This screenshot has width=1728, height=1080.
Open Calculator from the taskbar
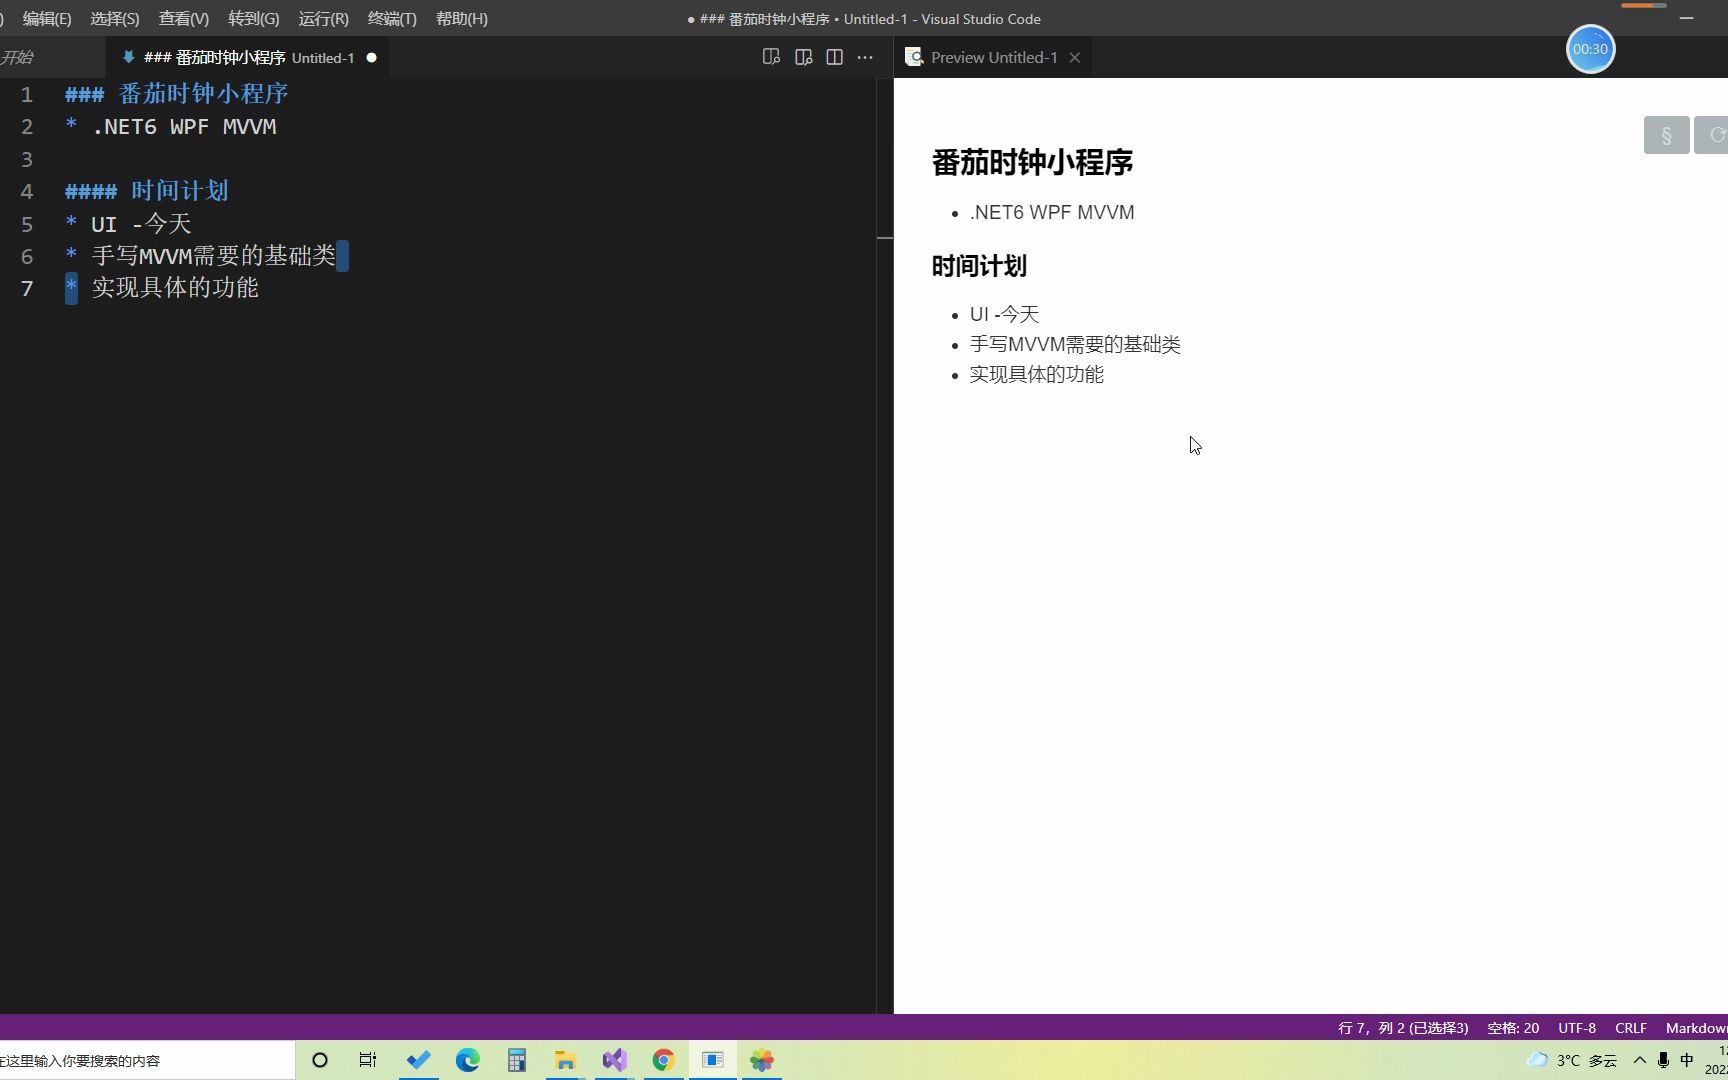coord(516,1060)
